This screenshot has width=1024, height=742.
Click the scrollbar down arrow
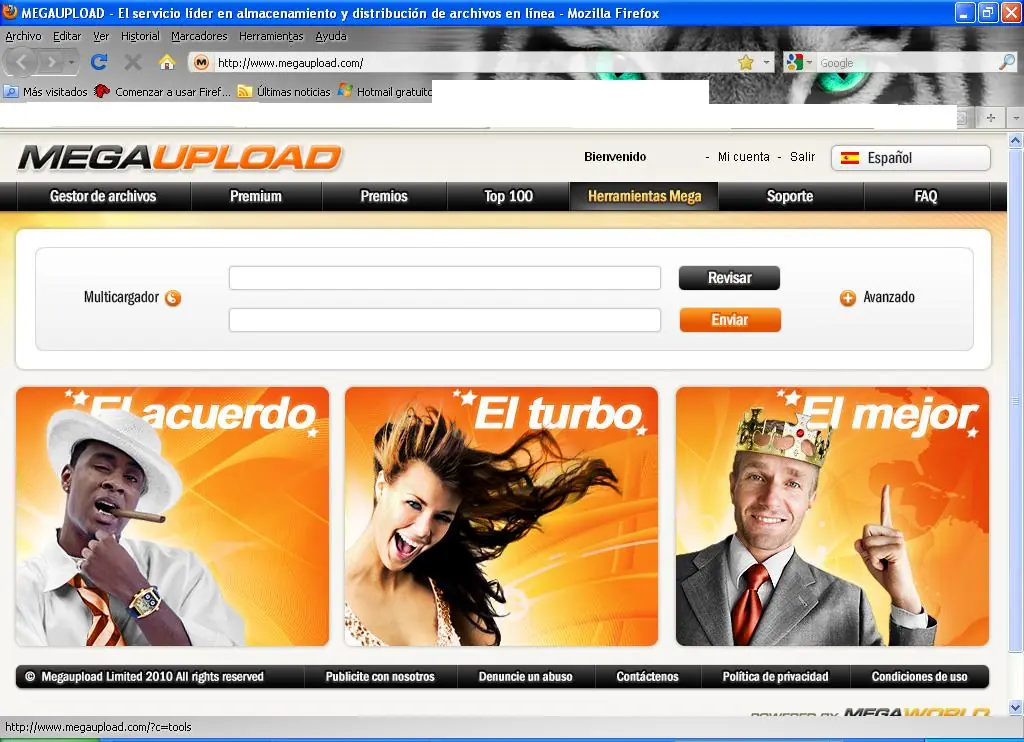(x=1016, y=707)
